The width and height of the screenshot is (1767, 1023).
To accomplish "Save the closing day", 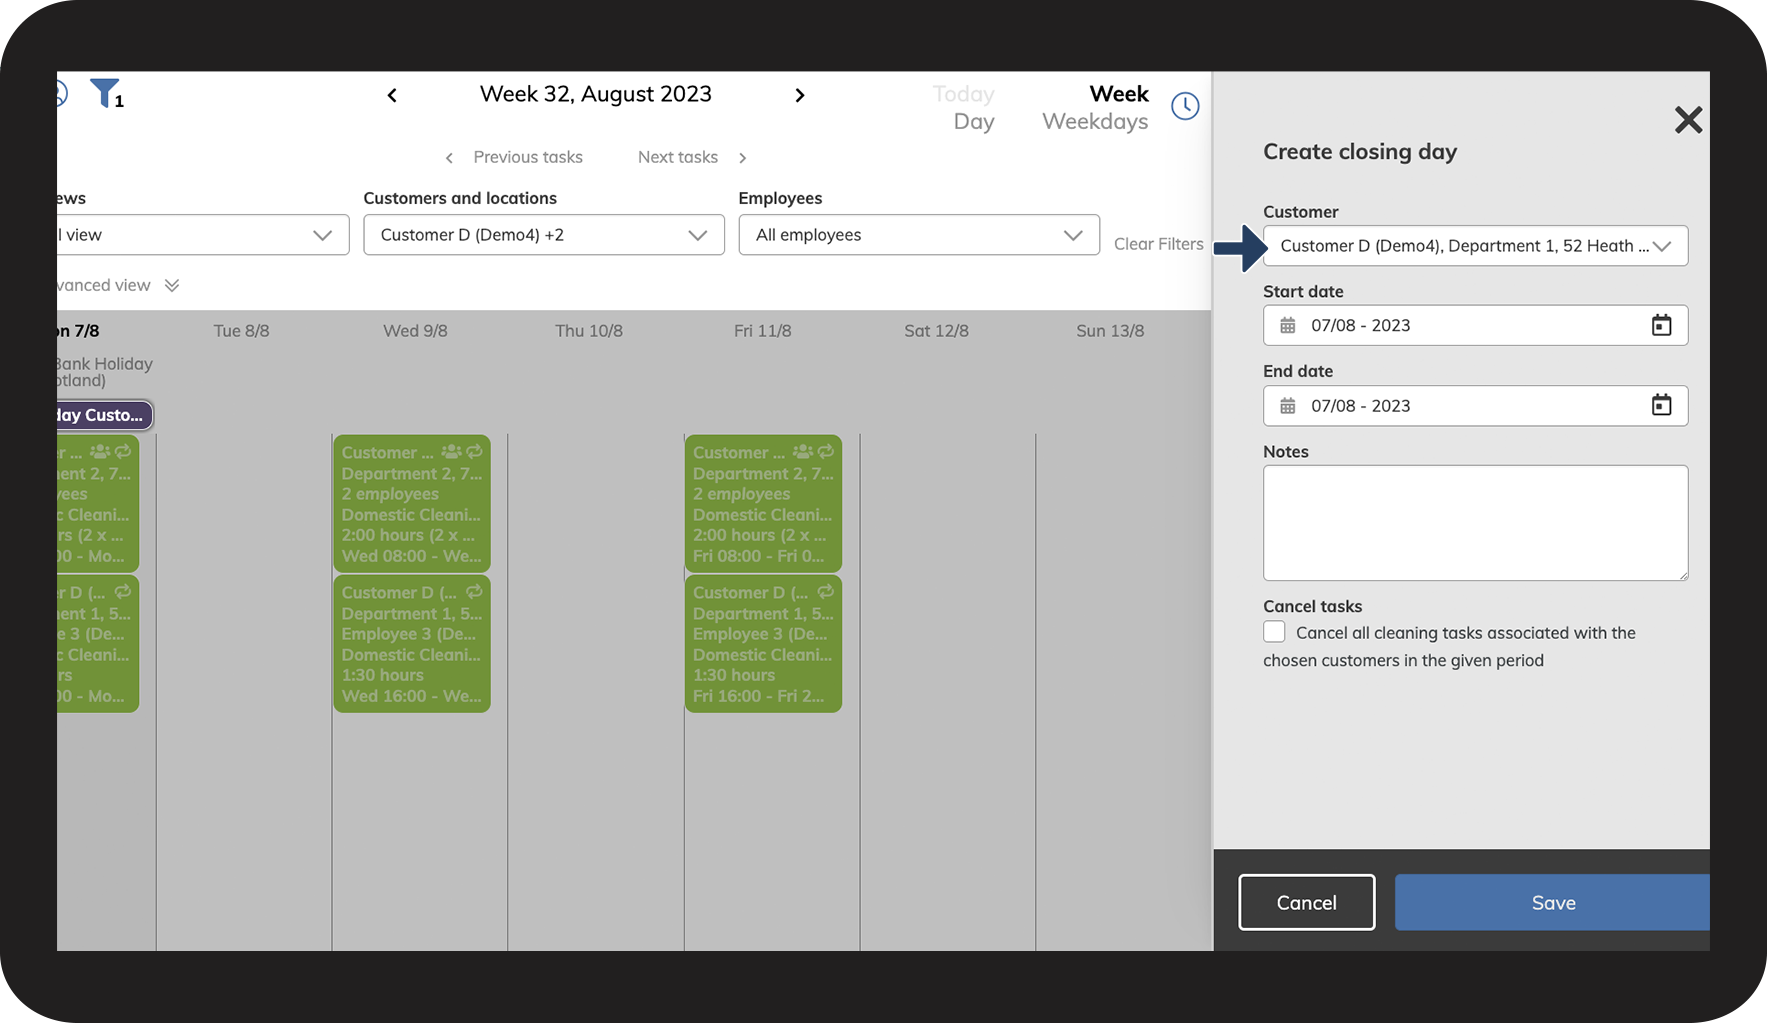I will click(1552, 902).
